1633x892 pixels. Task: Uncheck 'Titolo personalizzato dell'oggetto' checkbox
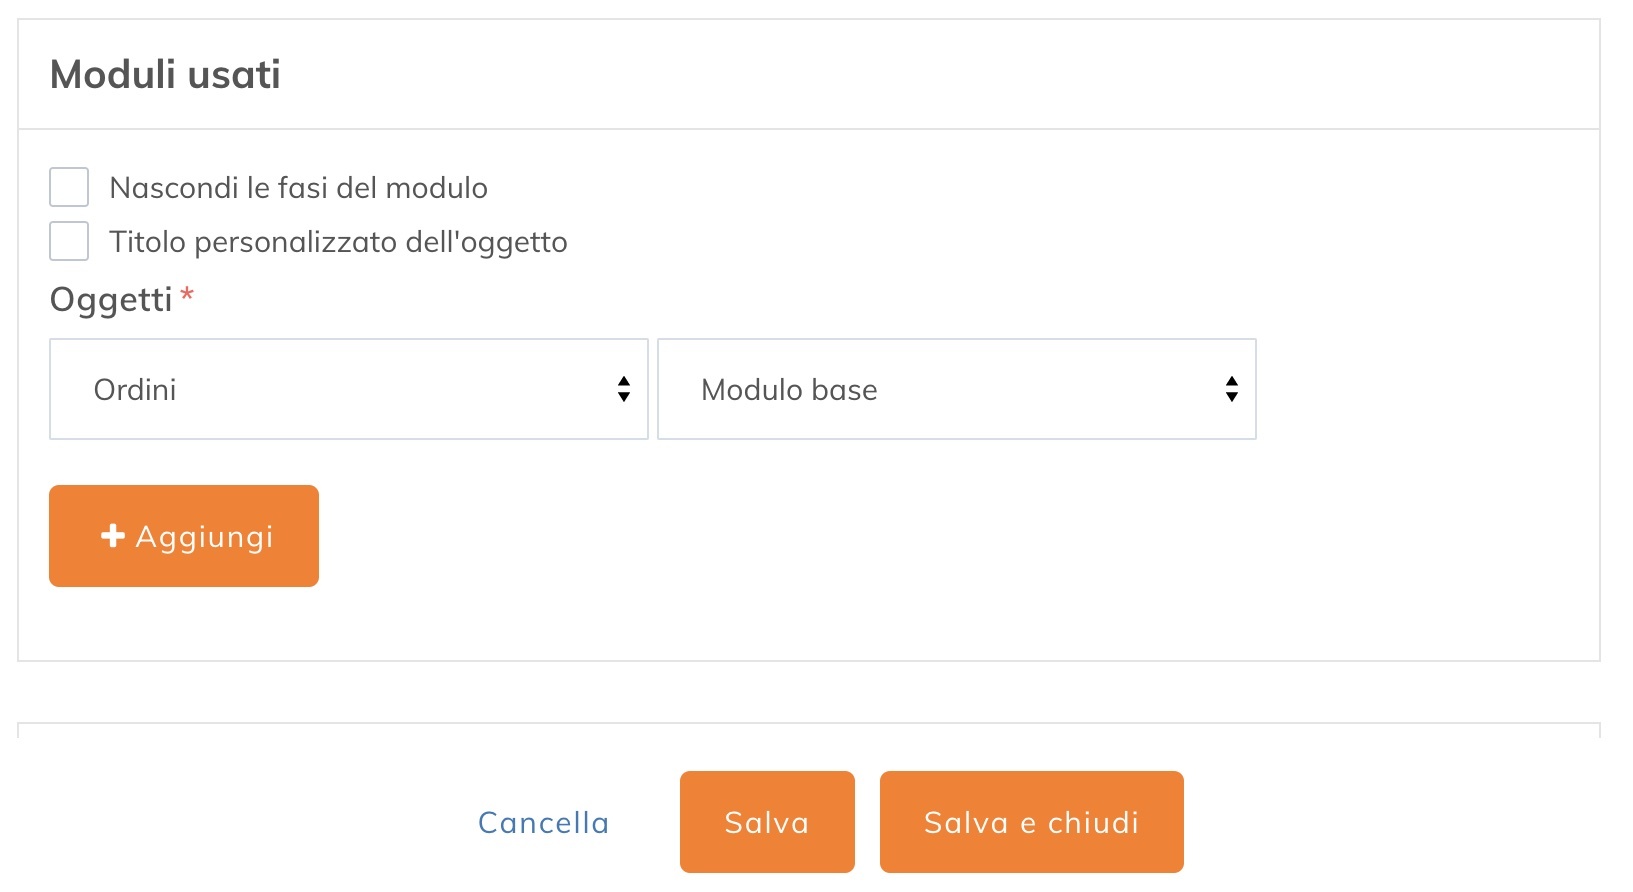(68, 240)
